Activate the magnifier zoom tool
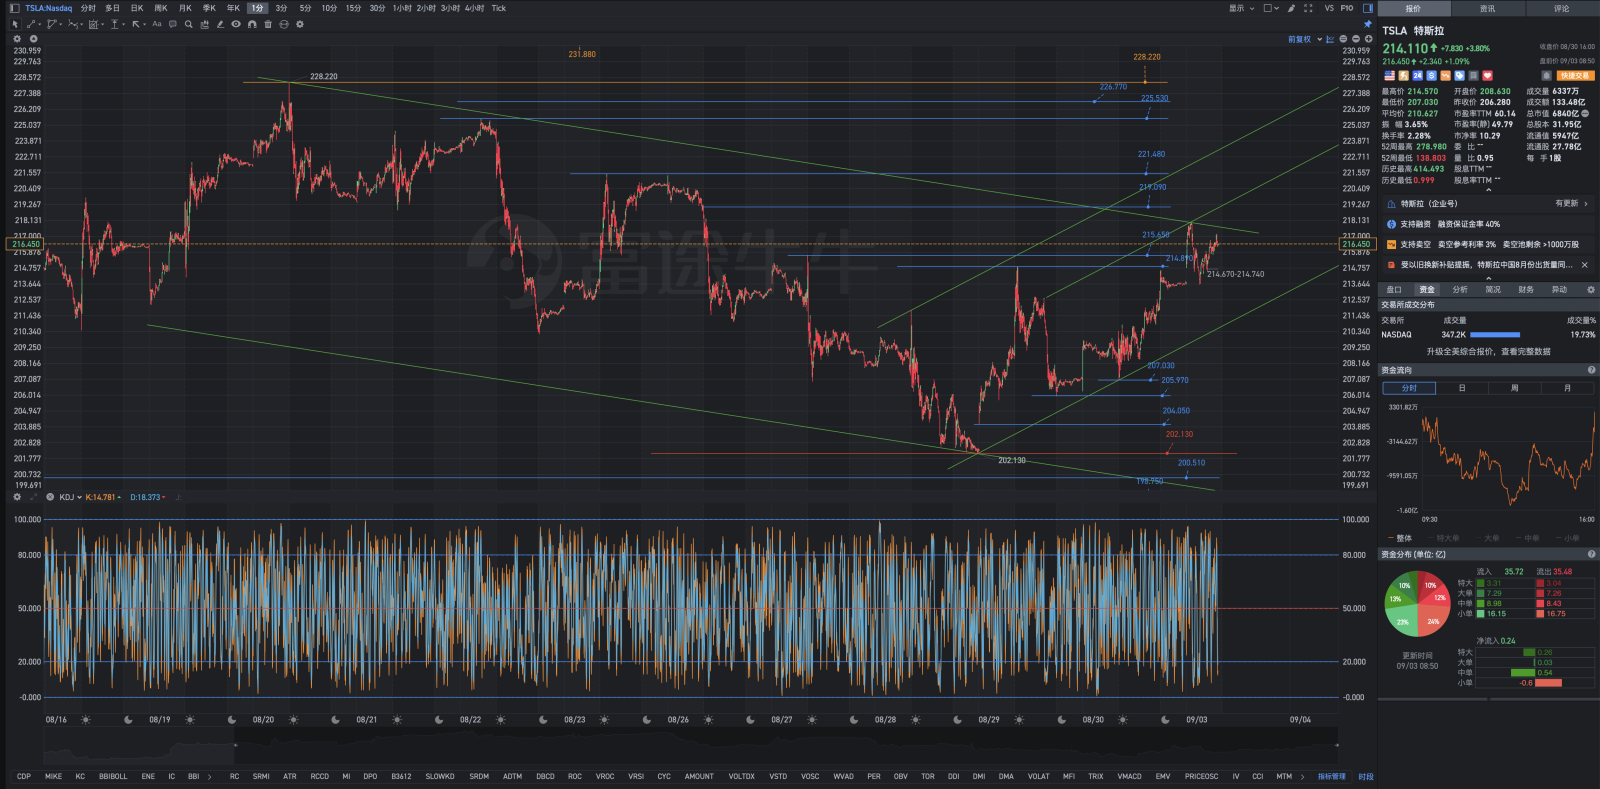 coord(188,24)
